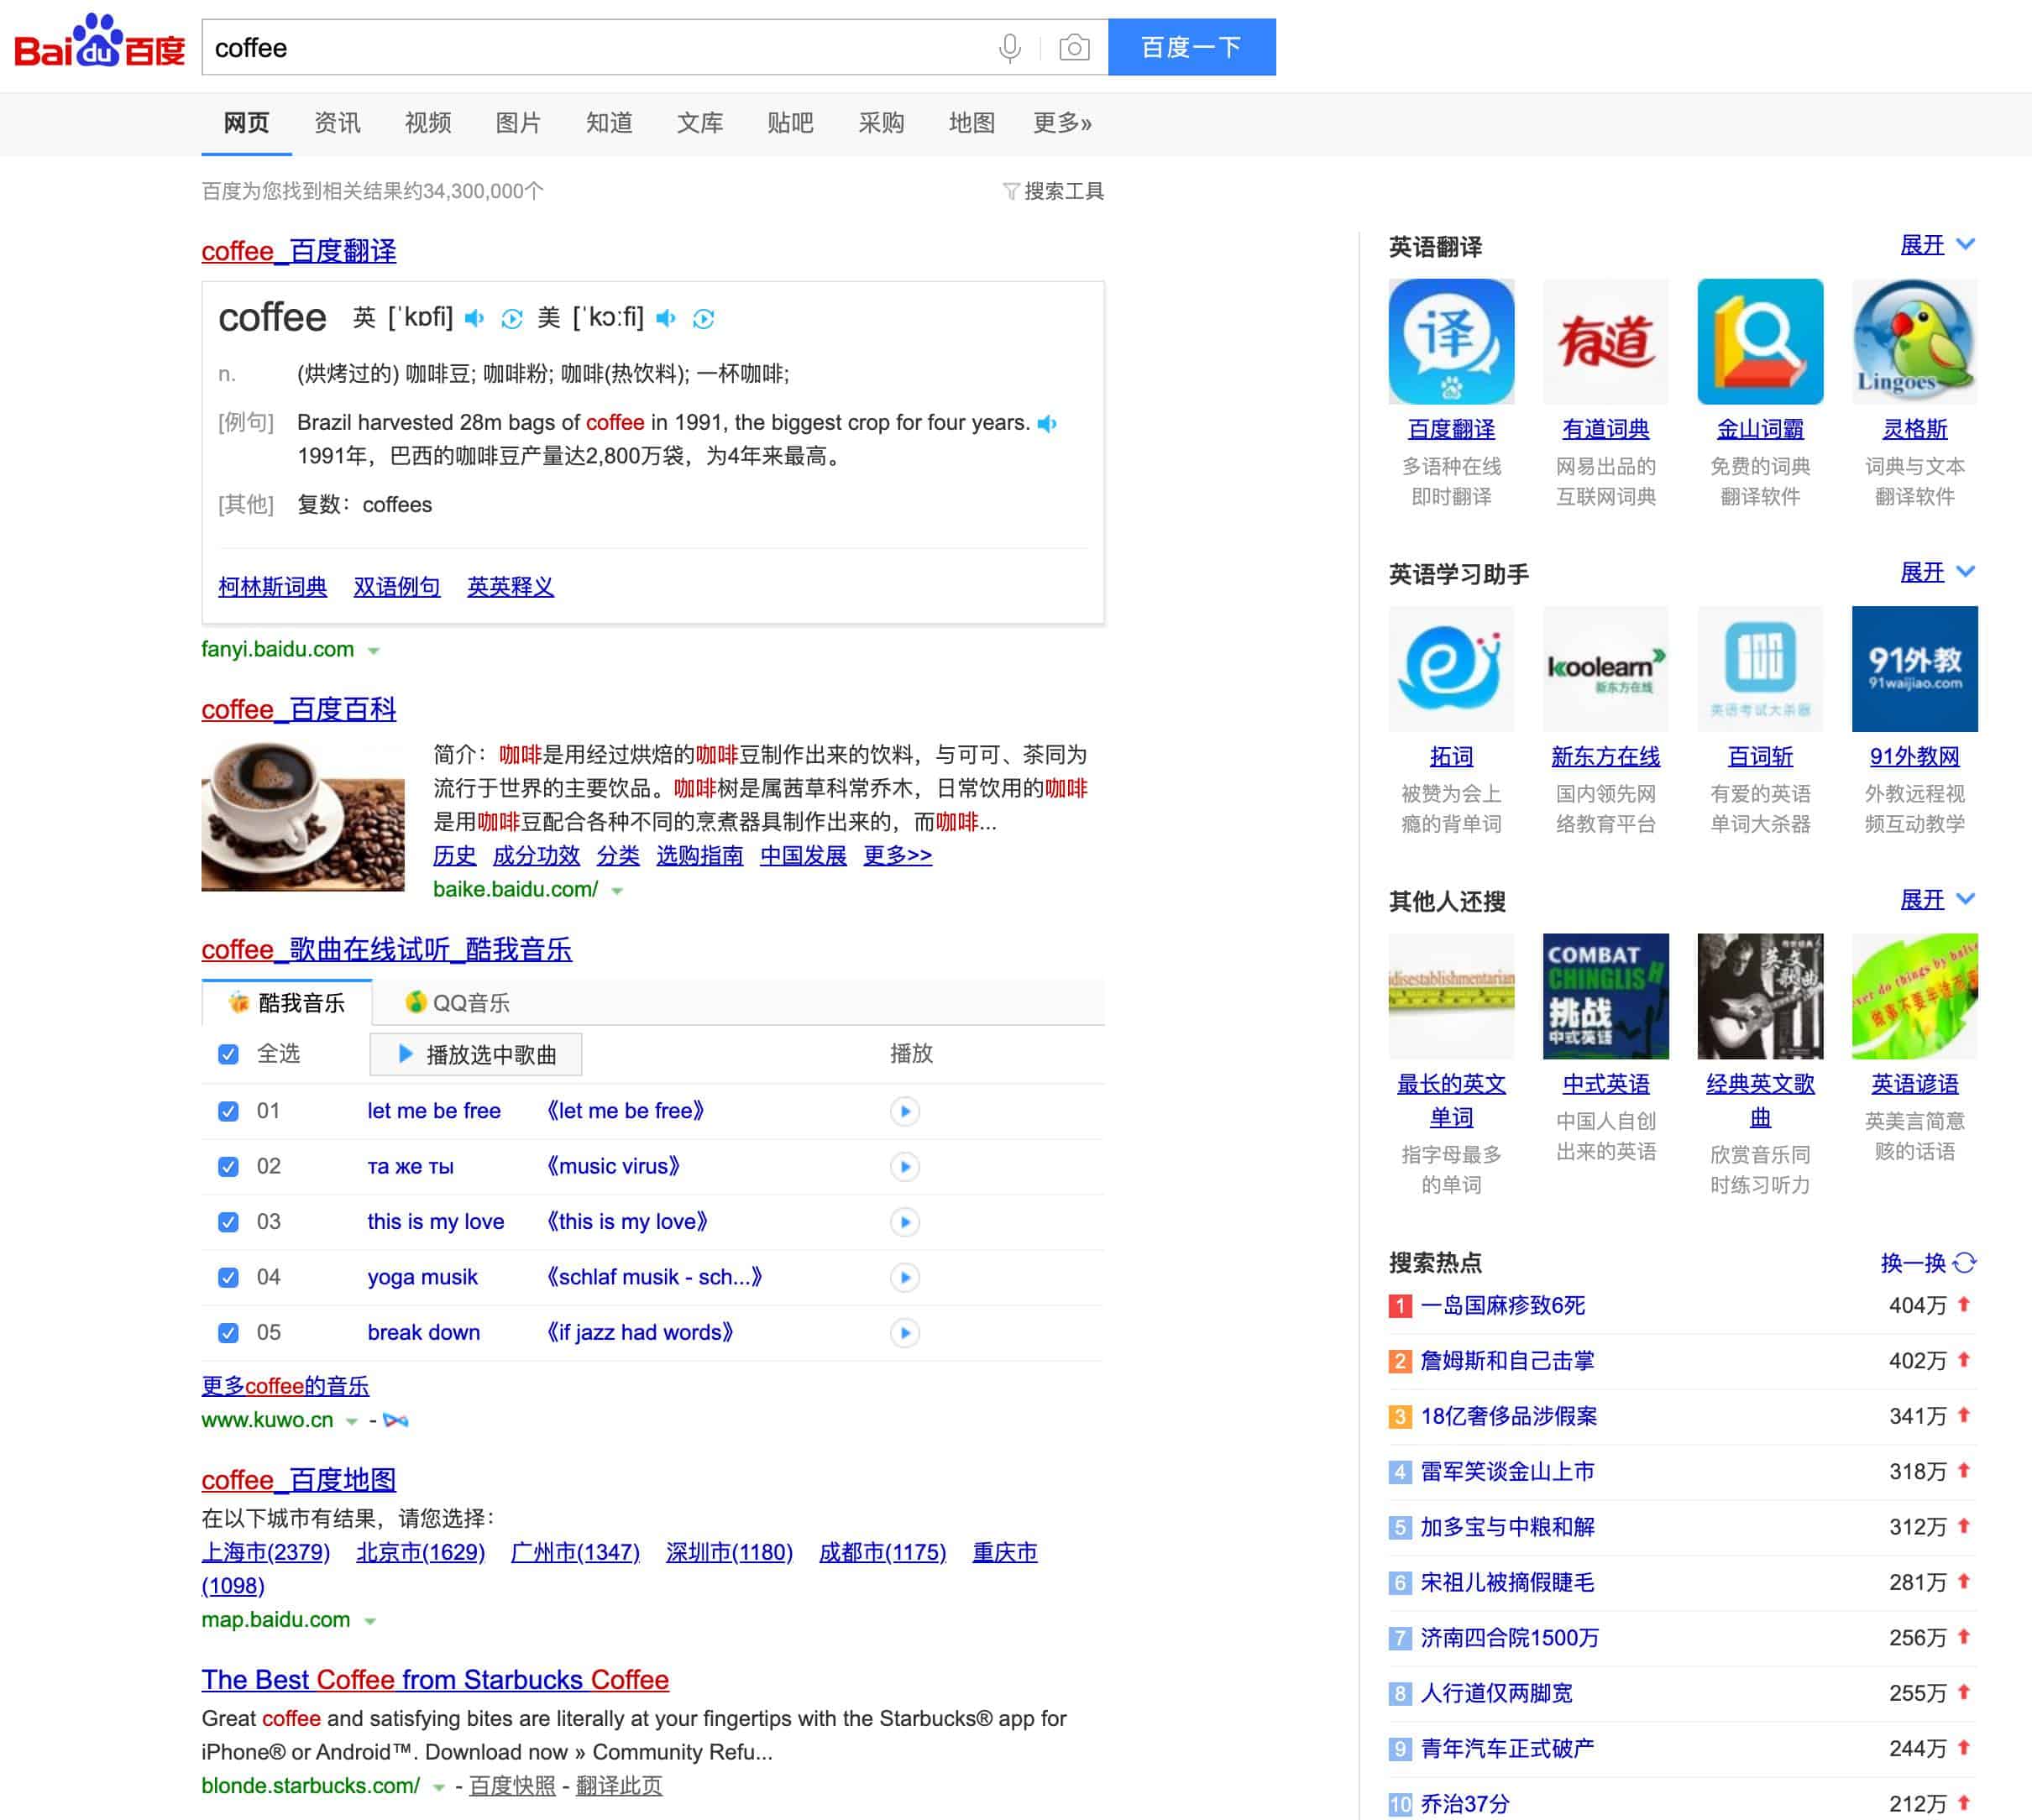Play example sentence audio icon
This screenshot has width=2032, height=1820.
coord(1047,423)
